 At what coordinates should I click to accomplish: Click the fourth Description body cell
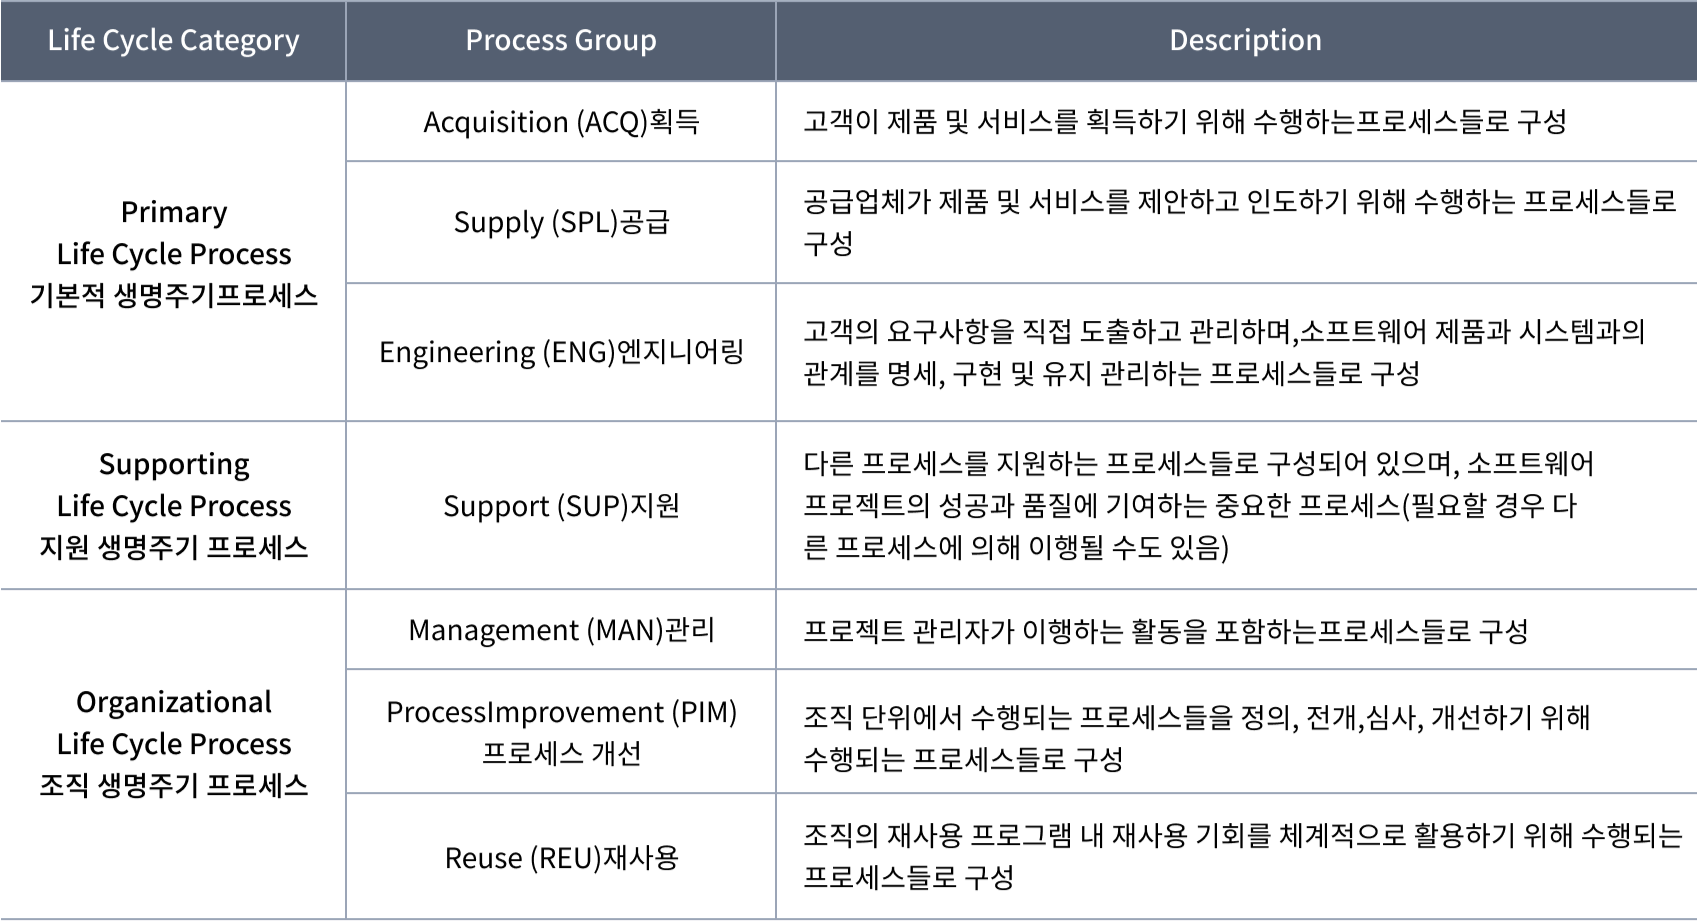1236,505
